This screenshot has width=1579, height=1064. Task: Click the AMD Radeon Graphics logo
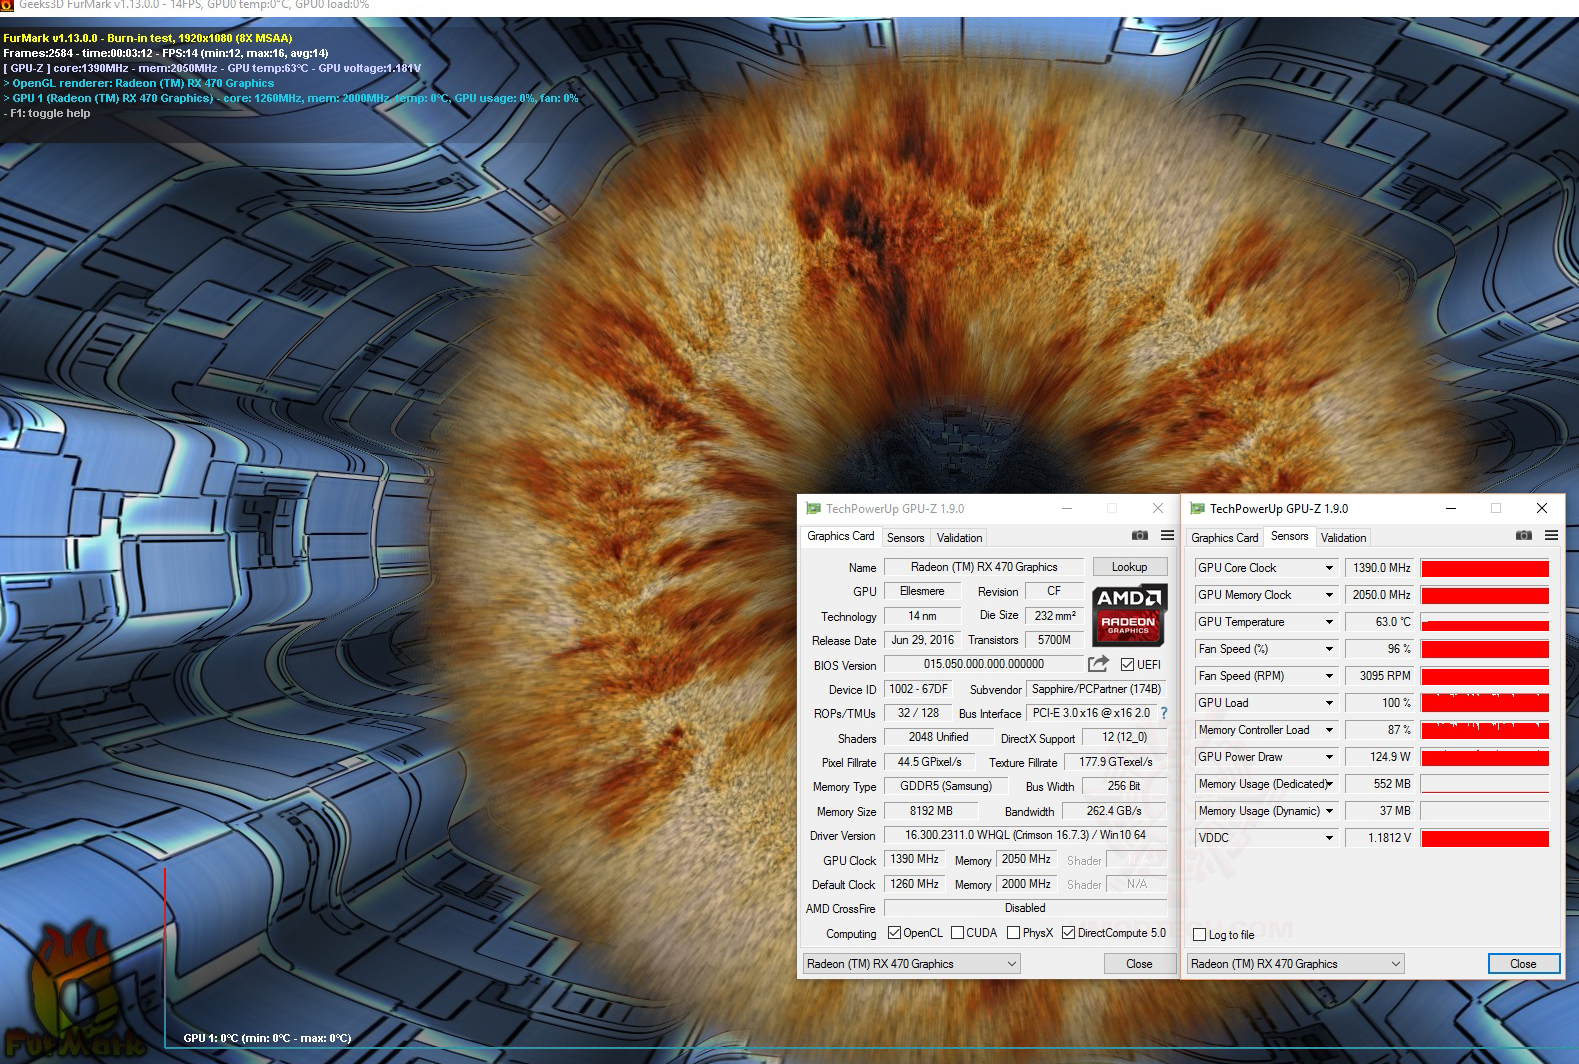[1129, 614]
